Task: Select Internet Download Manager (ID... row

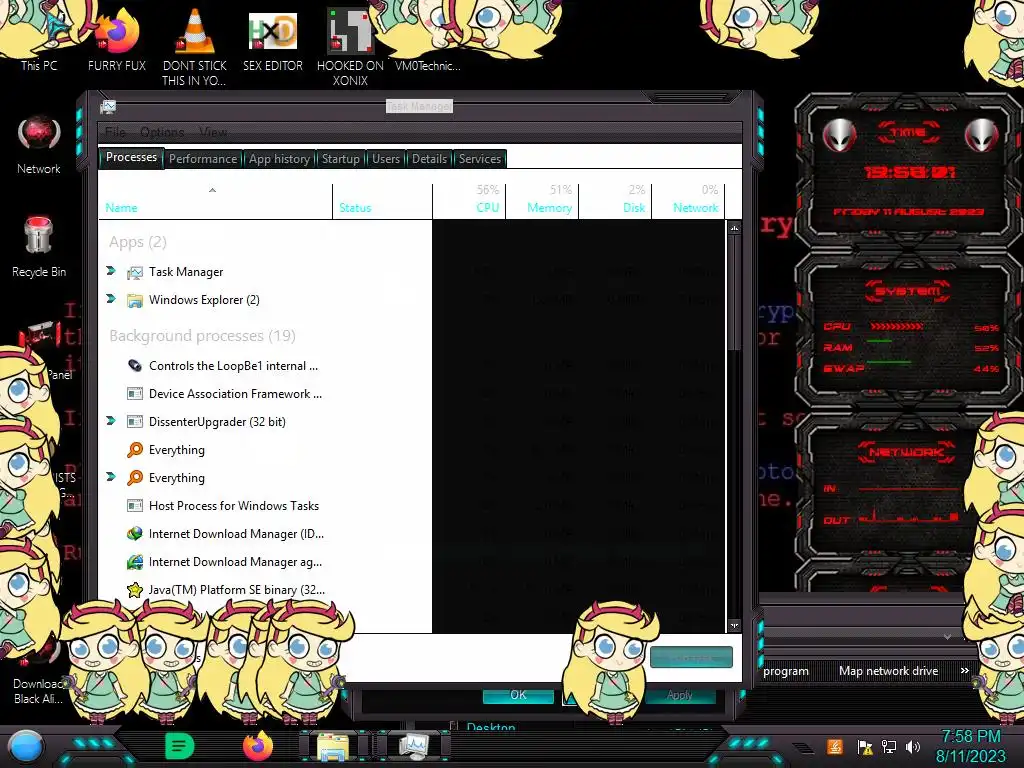Action: coord(411,534)
